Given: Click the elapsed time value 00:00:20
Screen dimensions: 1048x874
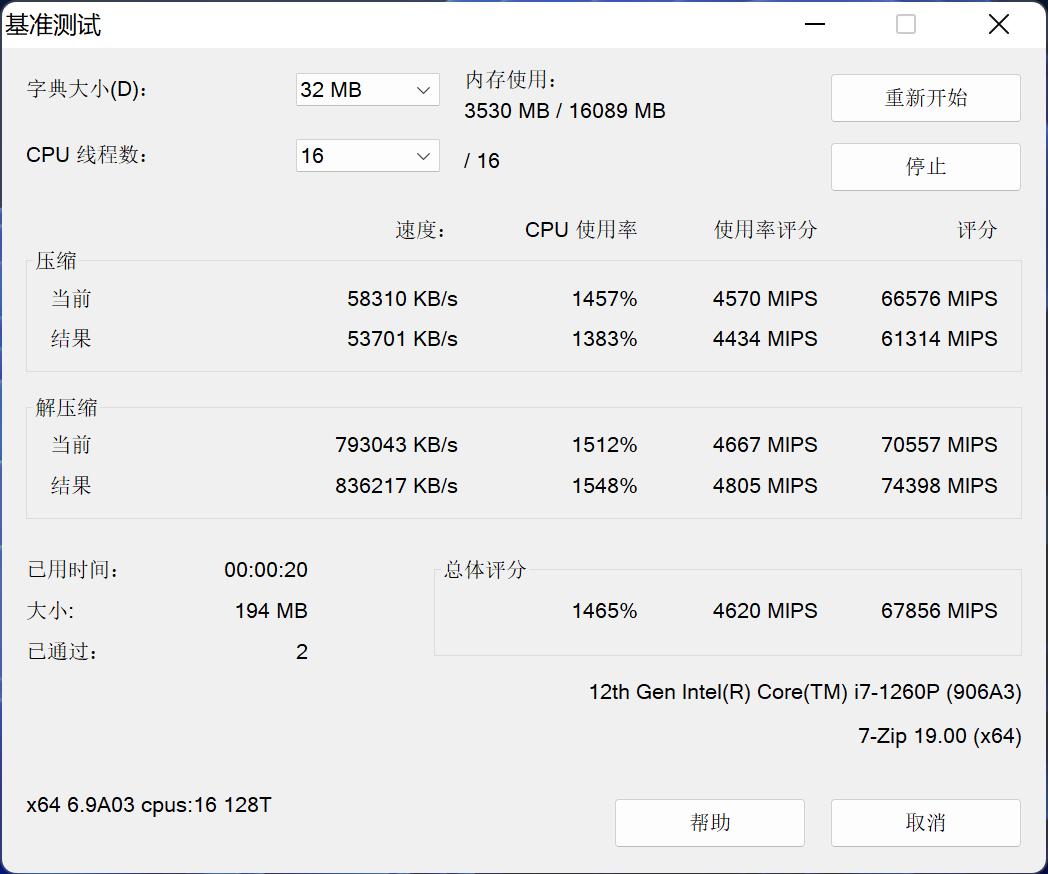Looking at the screenshot, I should (265, 570).
